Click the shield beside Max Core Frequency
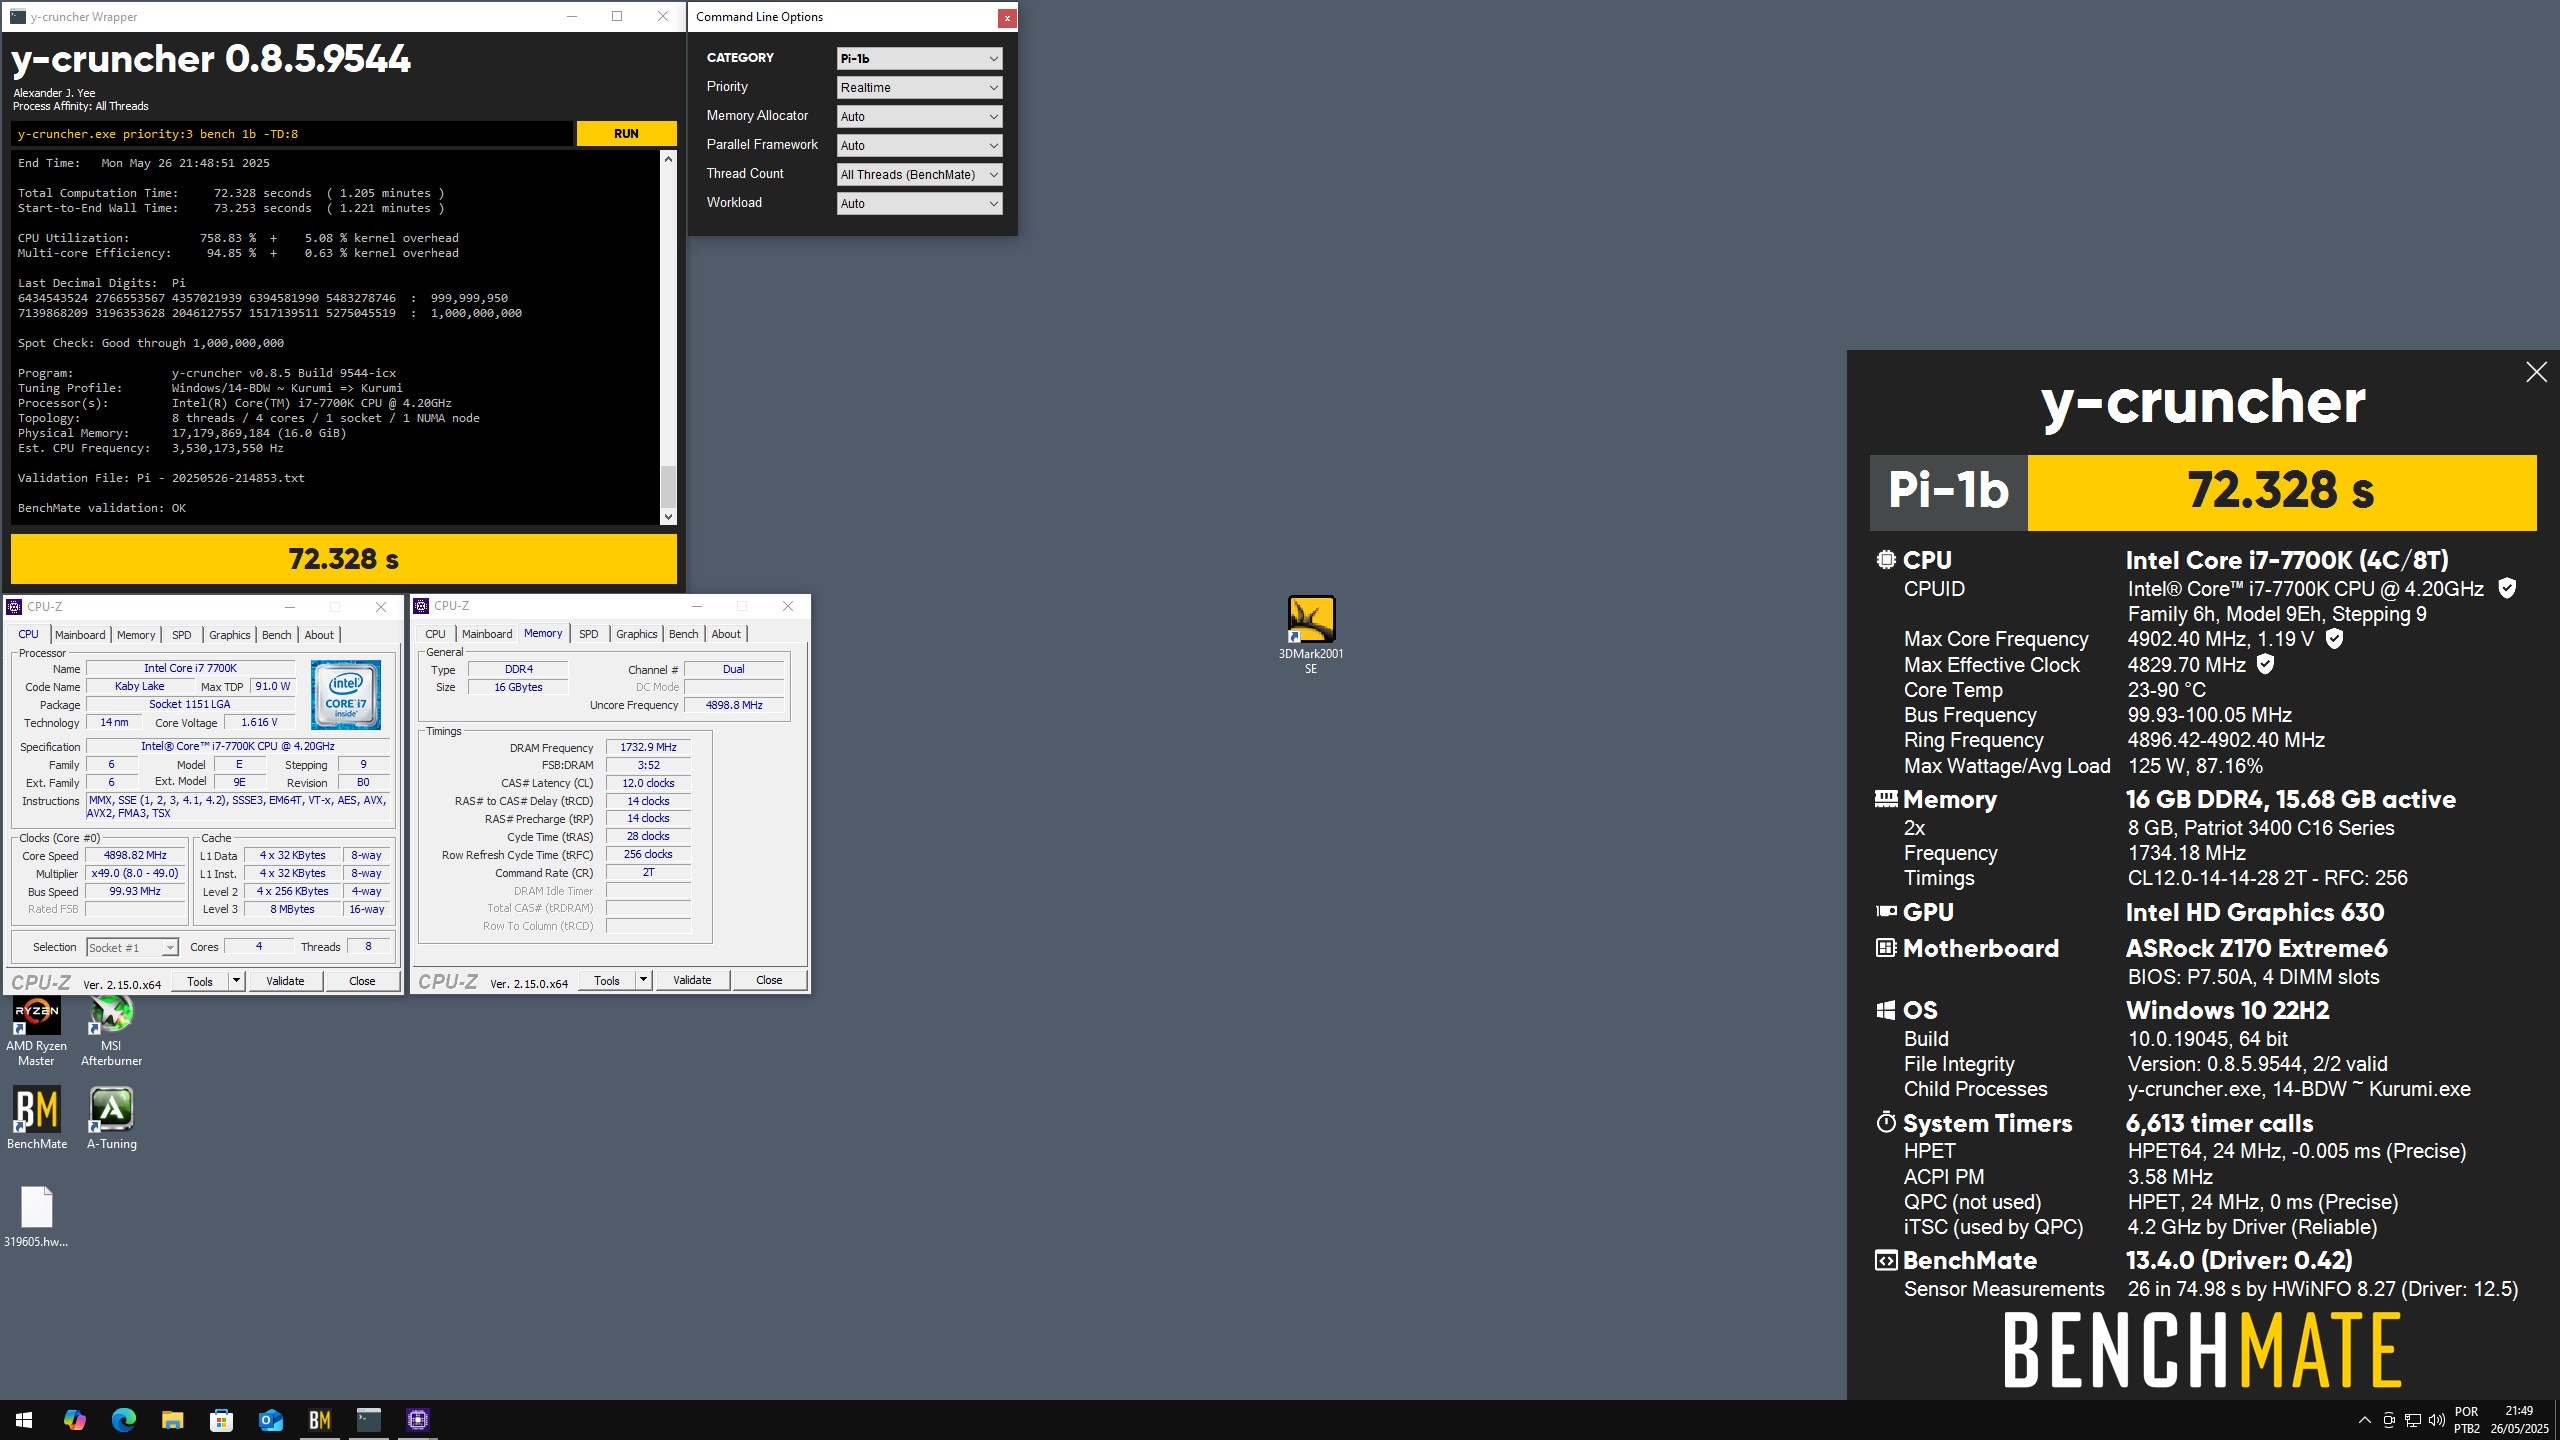The width and height of the screenshot is (2560, 1440). pyautogui.click(x=2334, y=638)
